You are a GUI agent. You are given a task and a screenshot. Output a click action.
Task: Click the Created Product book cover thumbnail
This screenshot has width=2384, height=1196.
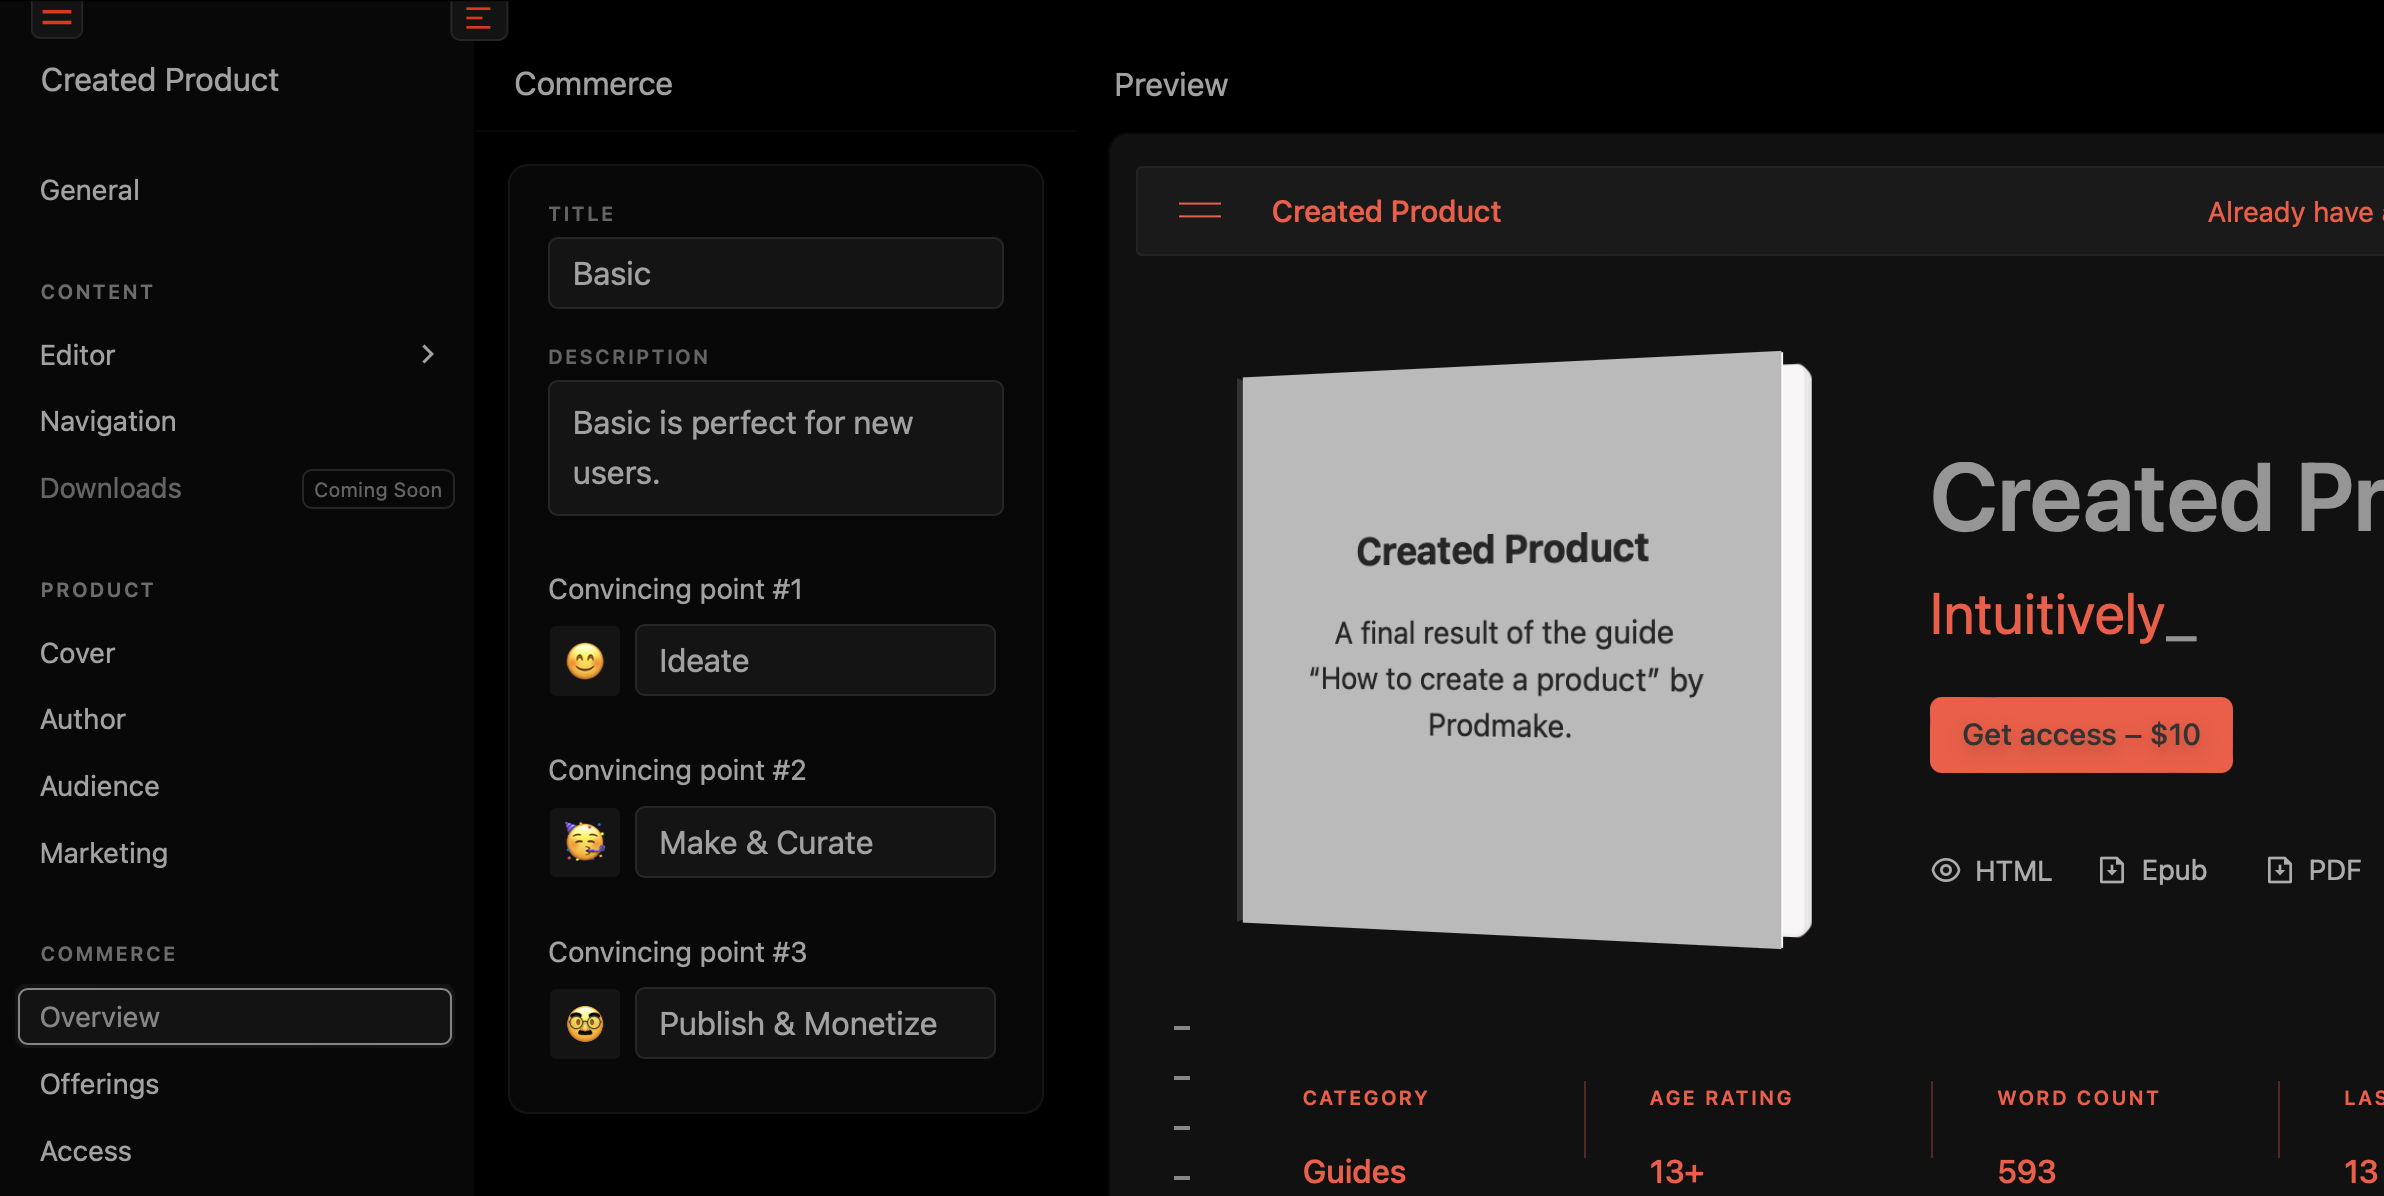coord(1510,650)
